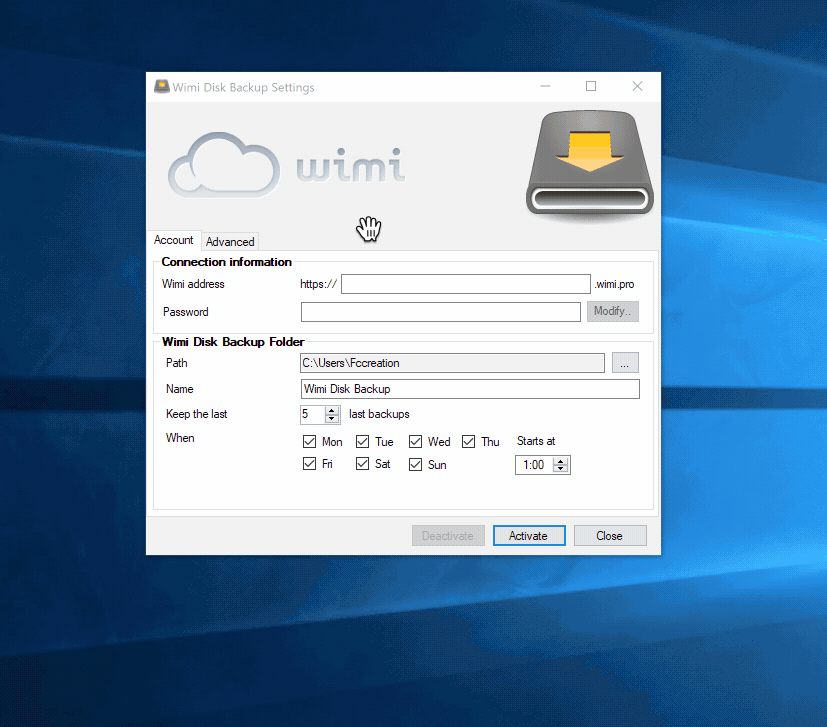Viewport: 827px width, 727px height.
Task: Uncheck the Sat checkbox
Action: click(x=363, y=464)
